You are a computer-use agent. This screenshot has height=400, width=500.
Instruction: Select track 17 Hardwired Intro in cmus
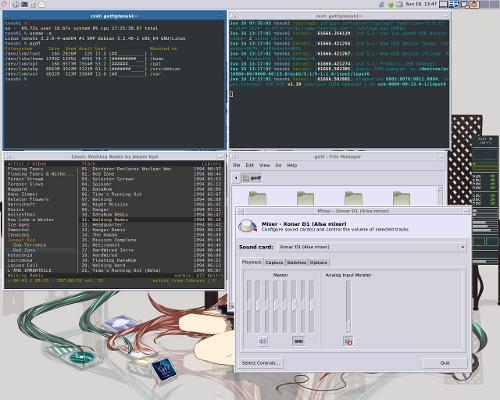(x=152, y=250)
